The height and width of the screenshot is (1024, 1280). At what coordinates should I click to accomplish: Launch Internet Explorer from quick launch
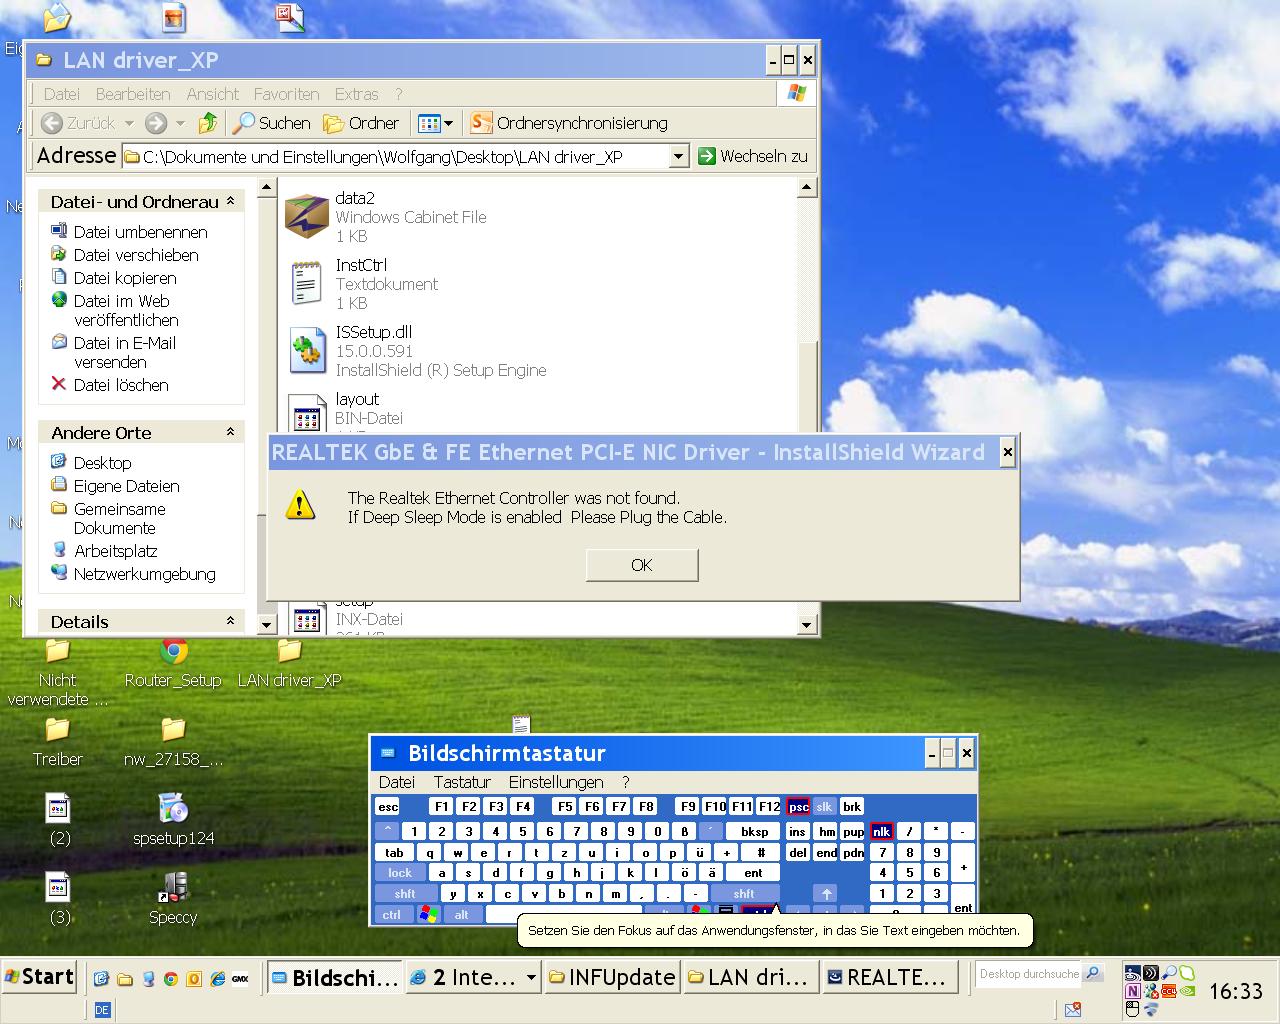217,979
